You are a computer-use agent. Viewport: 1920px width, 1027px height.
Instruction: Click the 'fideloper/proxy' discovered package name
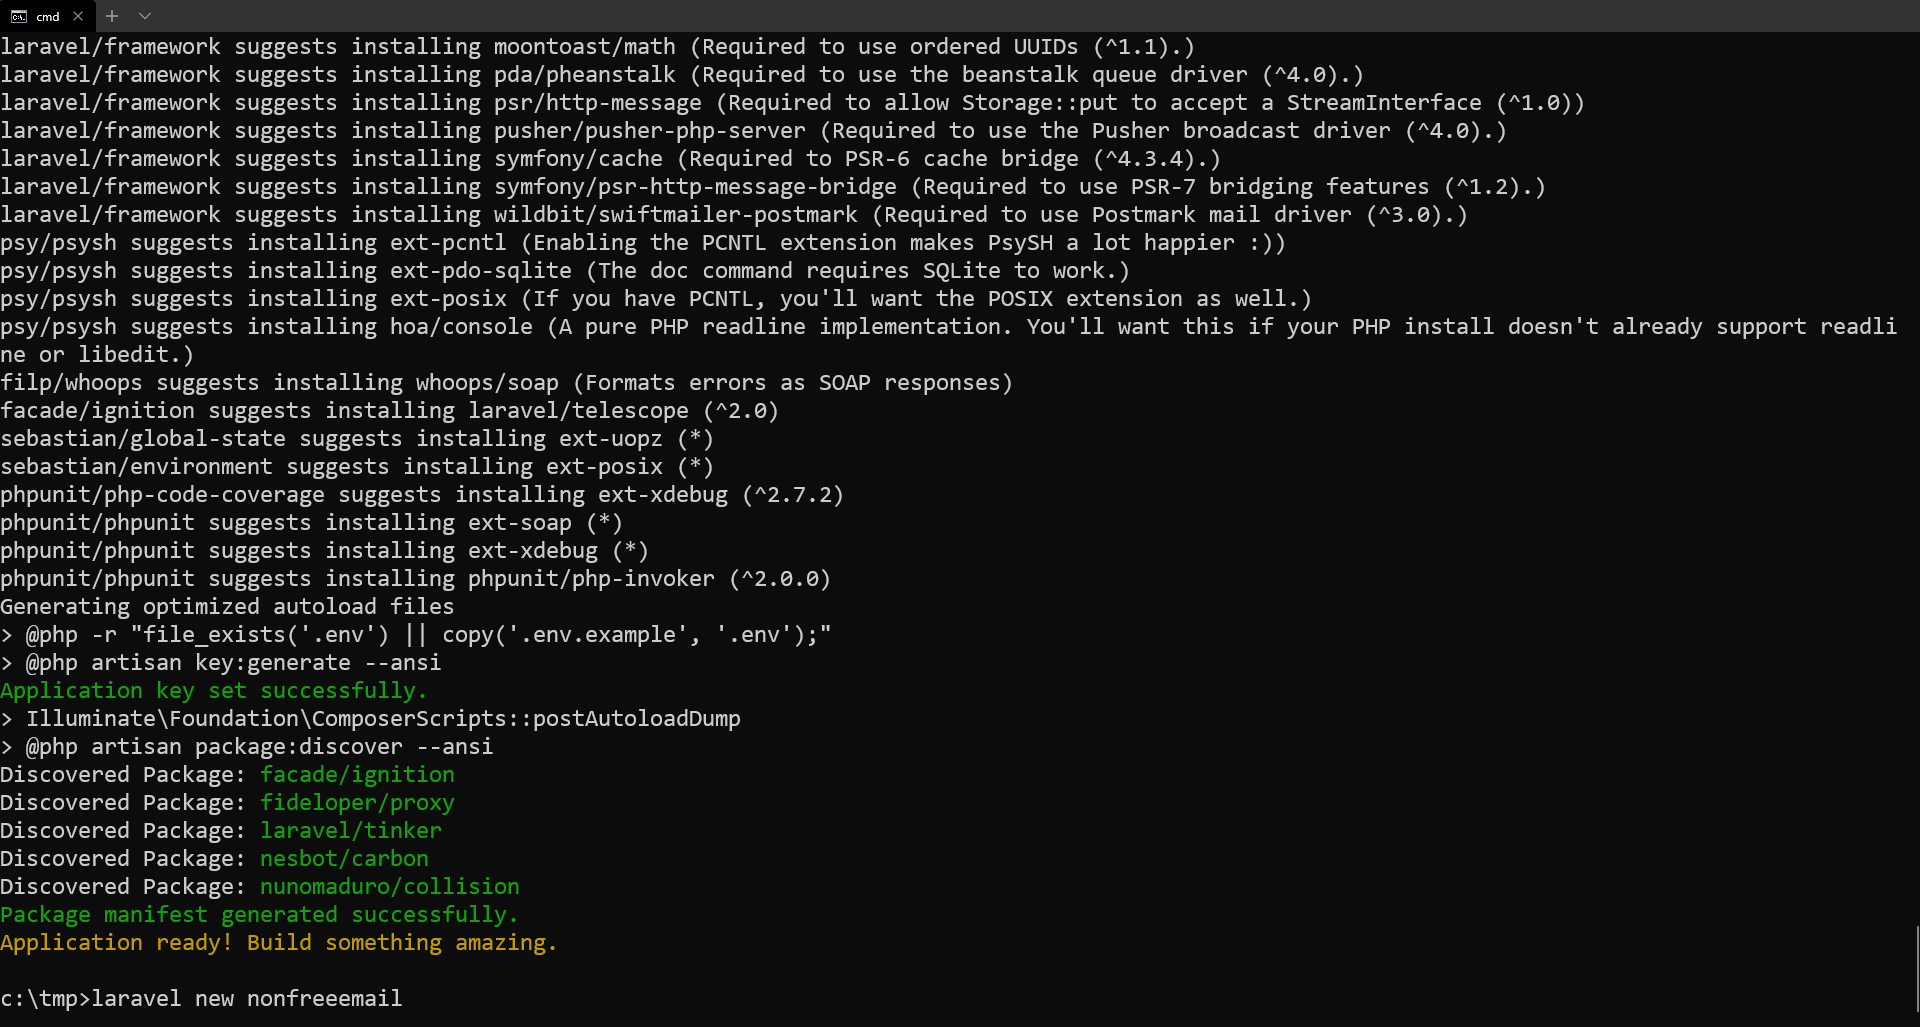(x=357, y=802)
